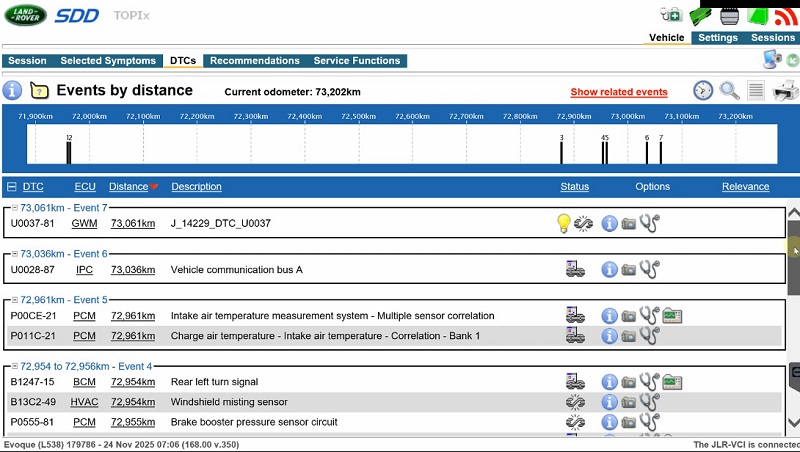Click stethoscope icon for U0028-87
The image size is (800, 452).
649,269
